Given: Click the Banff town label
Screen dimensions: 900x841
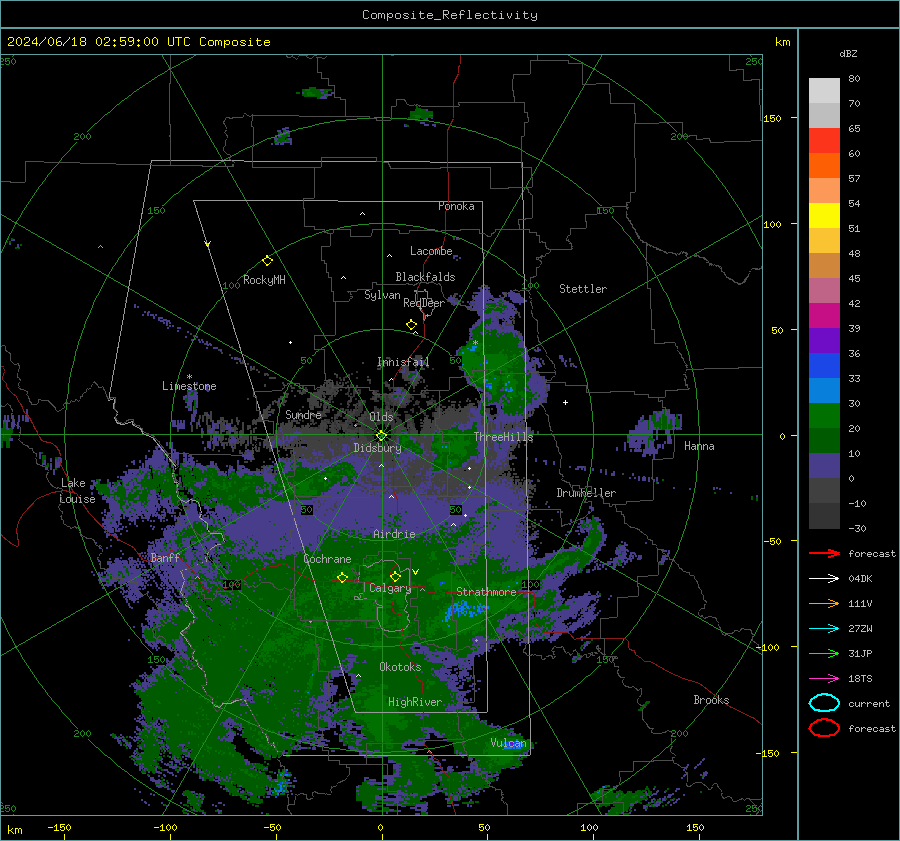Looking at the screenshot, I should [x=165, y=557].
